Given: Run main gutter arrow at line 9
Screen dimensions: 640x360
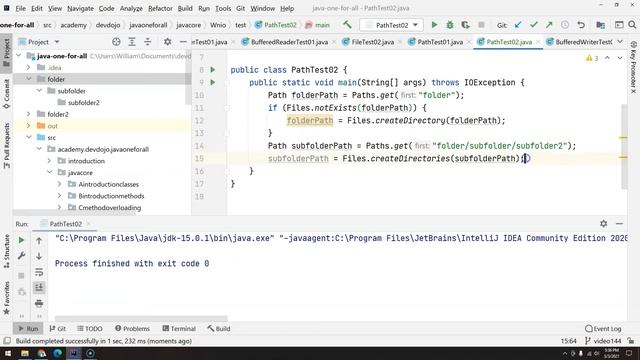Looking at the screenshot, I should point(213,82).
